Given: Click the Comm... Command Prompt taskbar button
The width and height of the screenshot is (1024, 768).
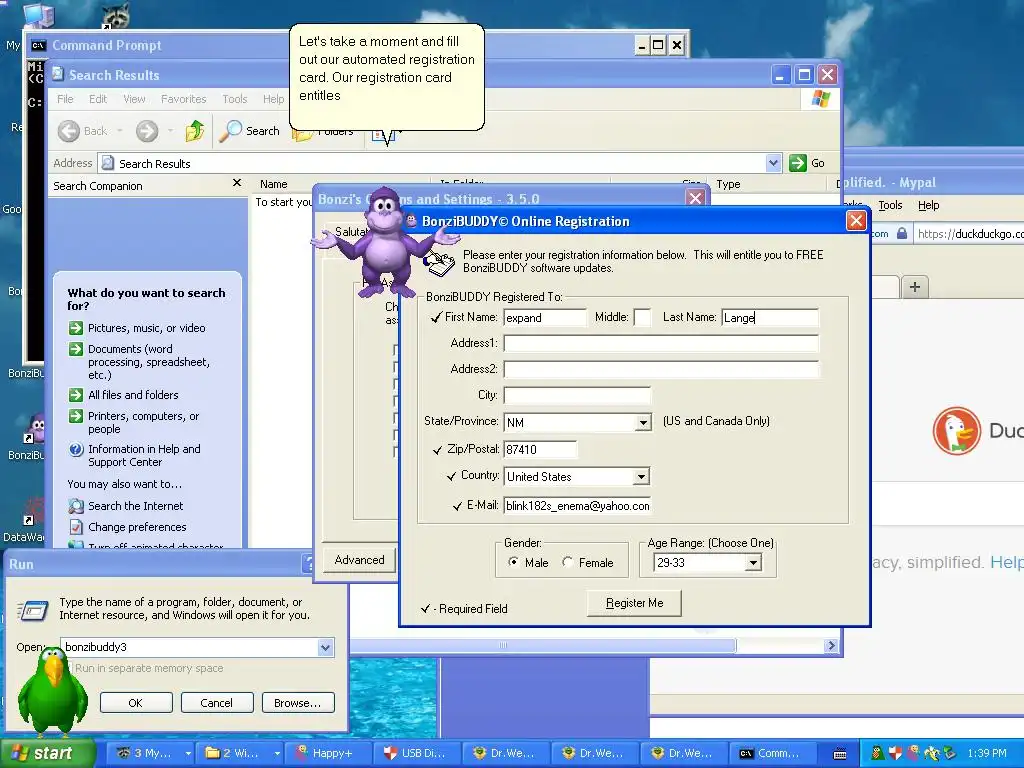Looking at the screenshot, I should pos(775,753).
